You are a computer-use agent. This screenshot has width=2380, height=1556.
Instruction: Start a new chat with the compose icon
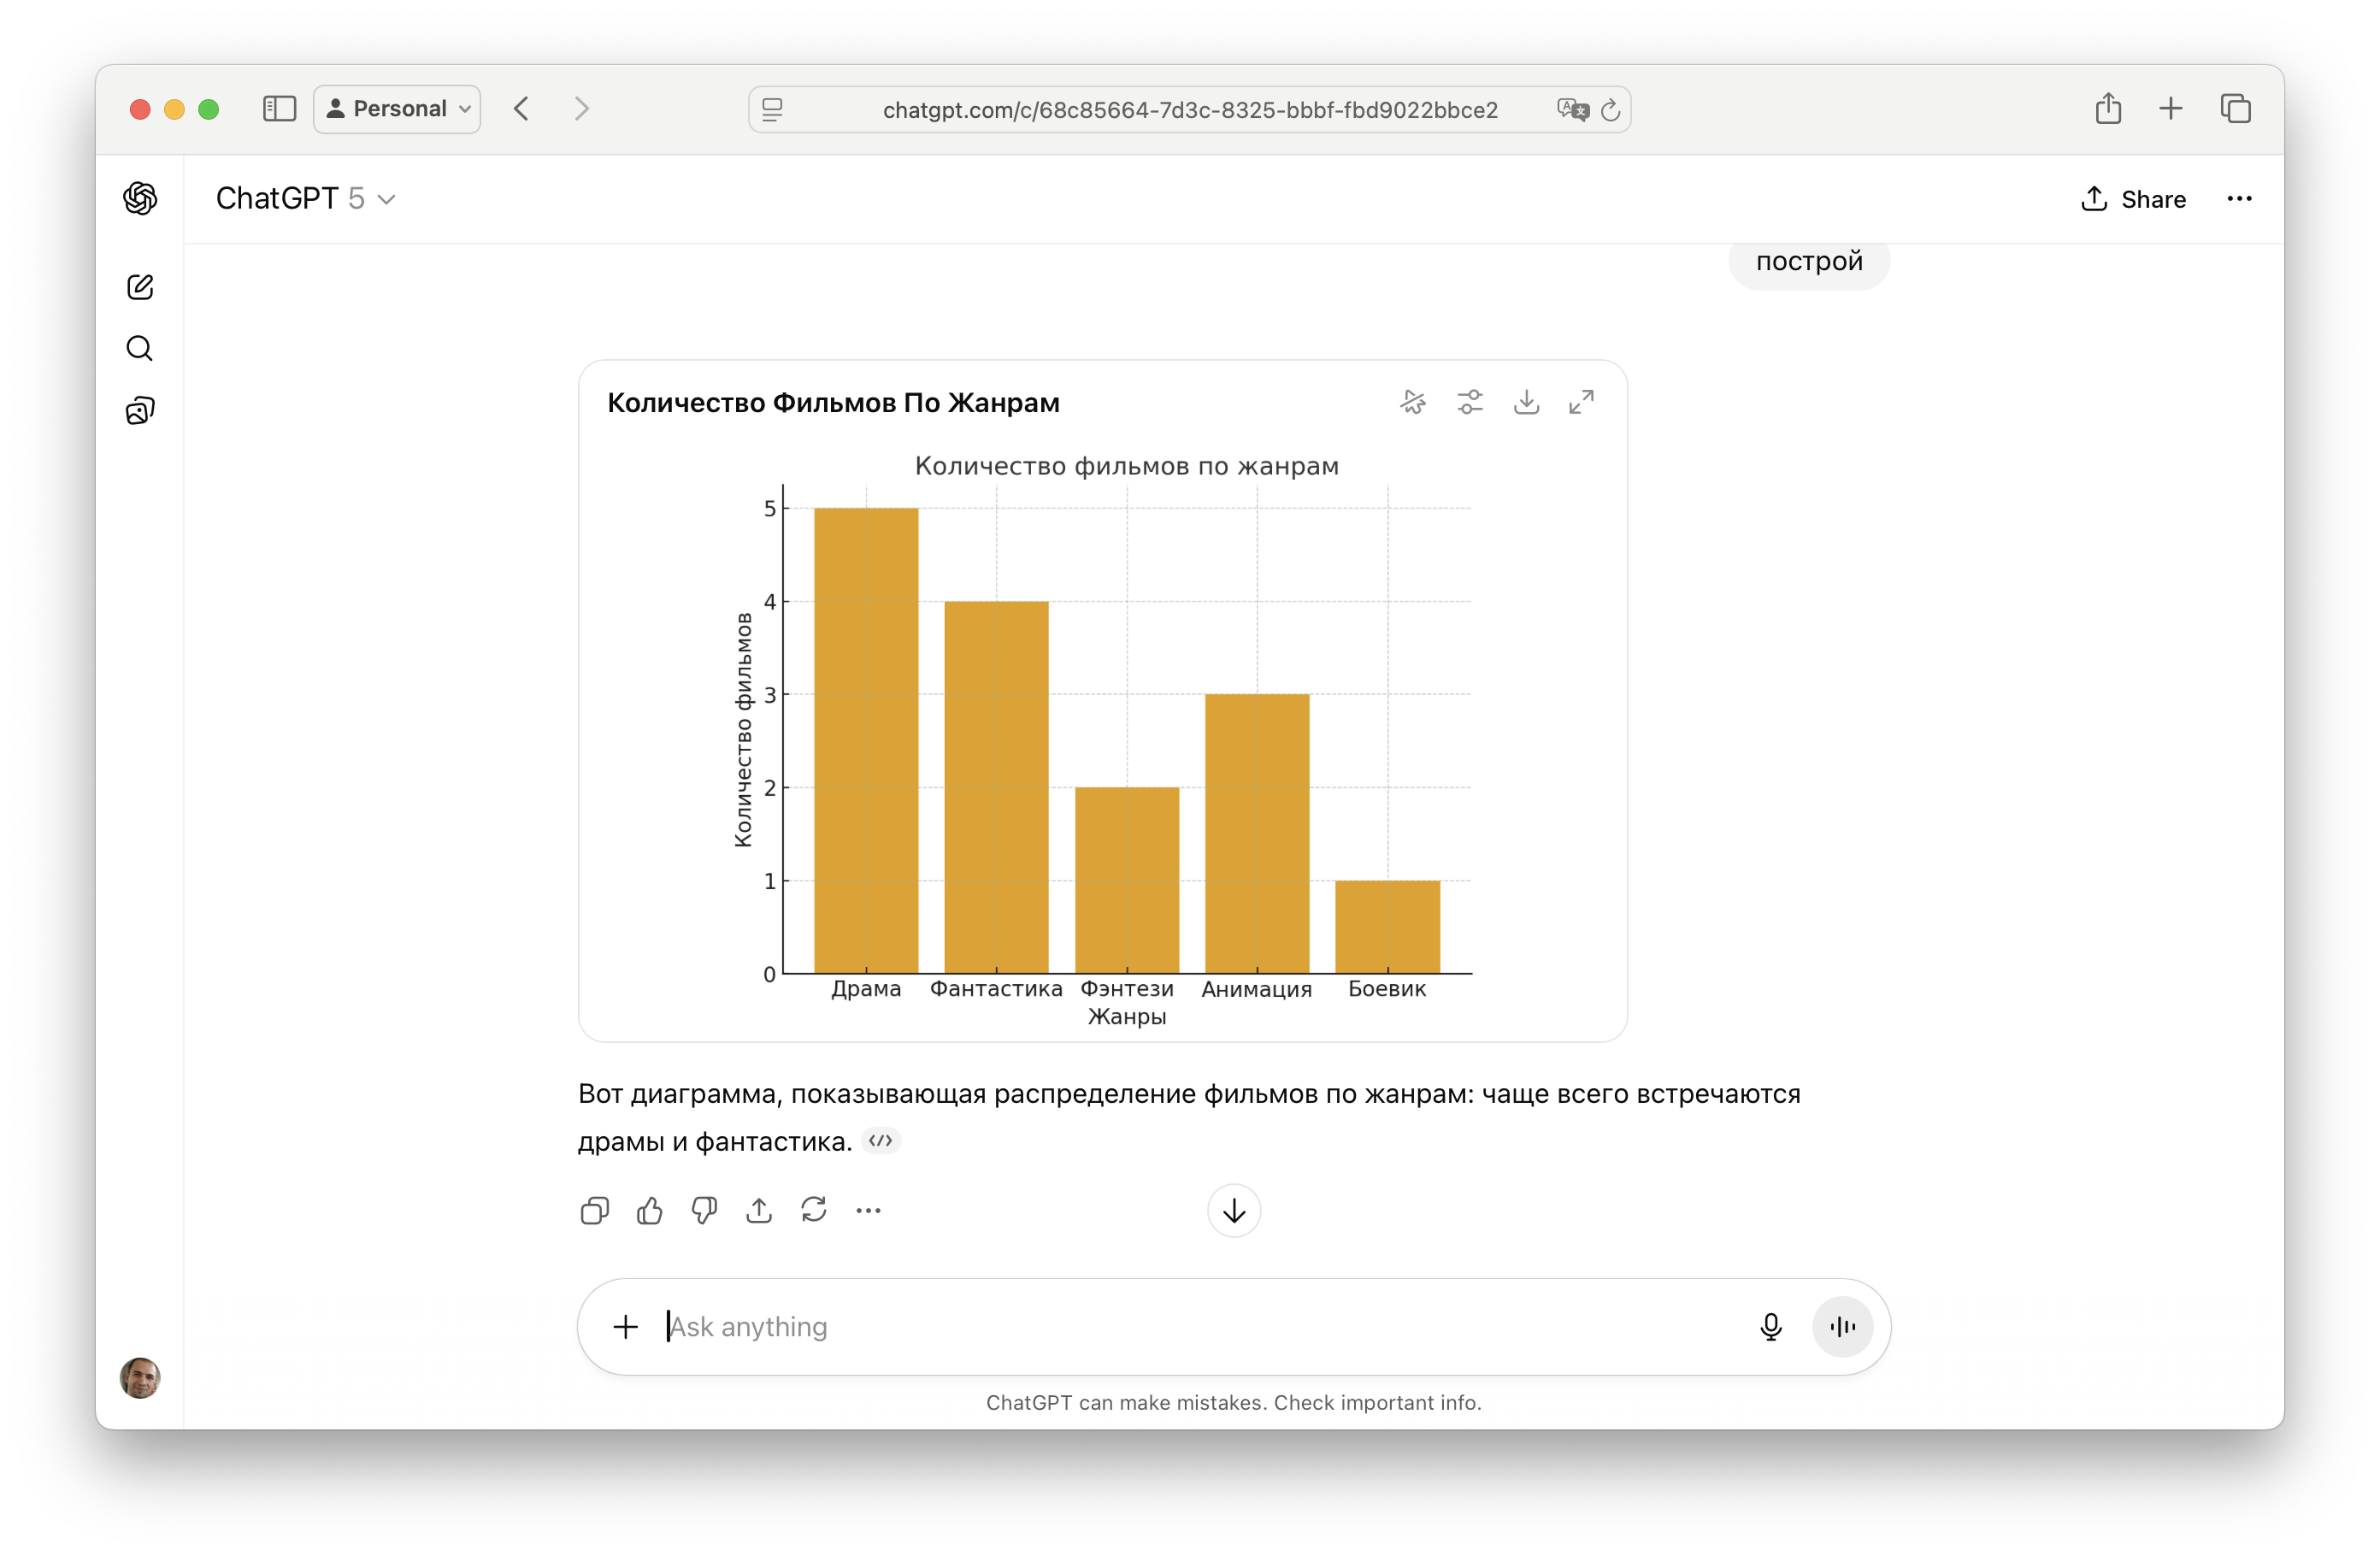tap(140, 287)
